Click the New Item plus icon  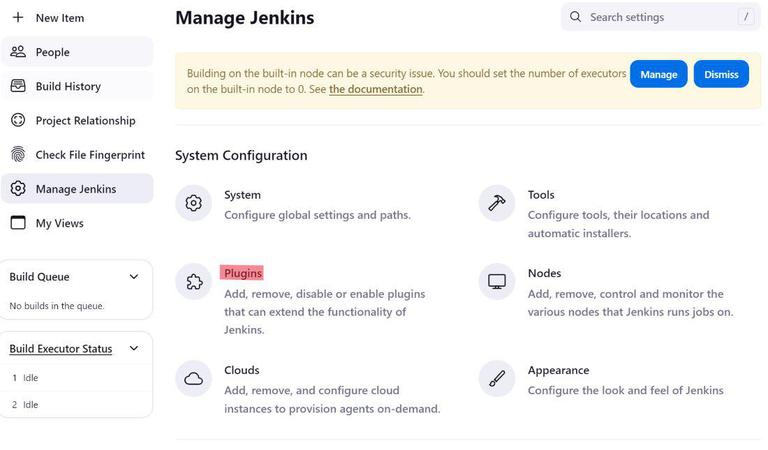tap(18, 18)
